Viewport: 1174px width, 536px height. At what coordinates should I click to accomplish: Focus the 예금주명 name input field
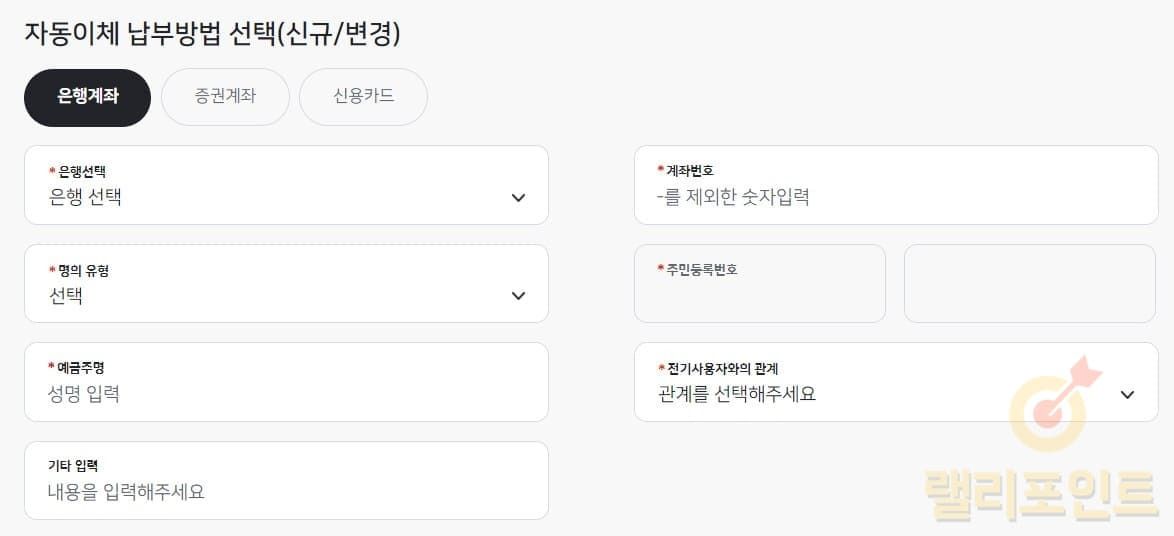[285, 394]
